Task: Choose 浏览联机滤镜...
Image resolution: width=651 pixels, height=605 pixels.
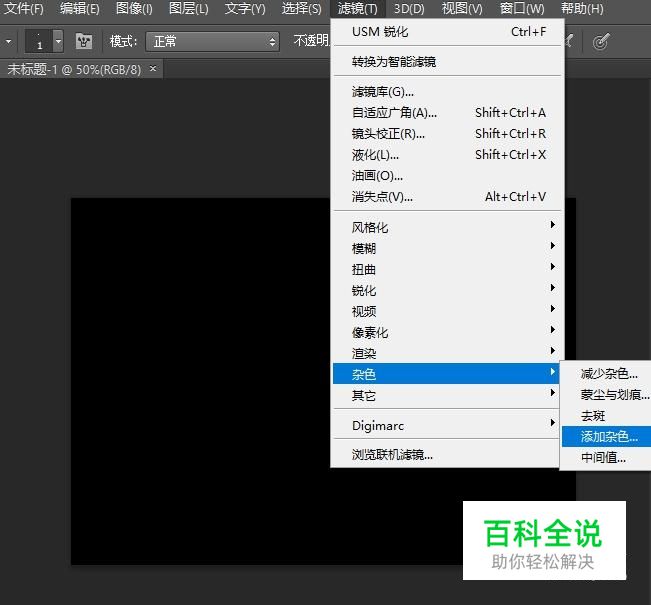Action: coord(448,455)
